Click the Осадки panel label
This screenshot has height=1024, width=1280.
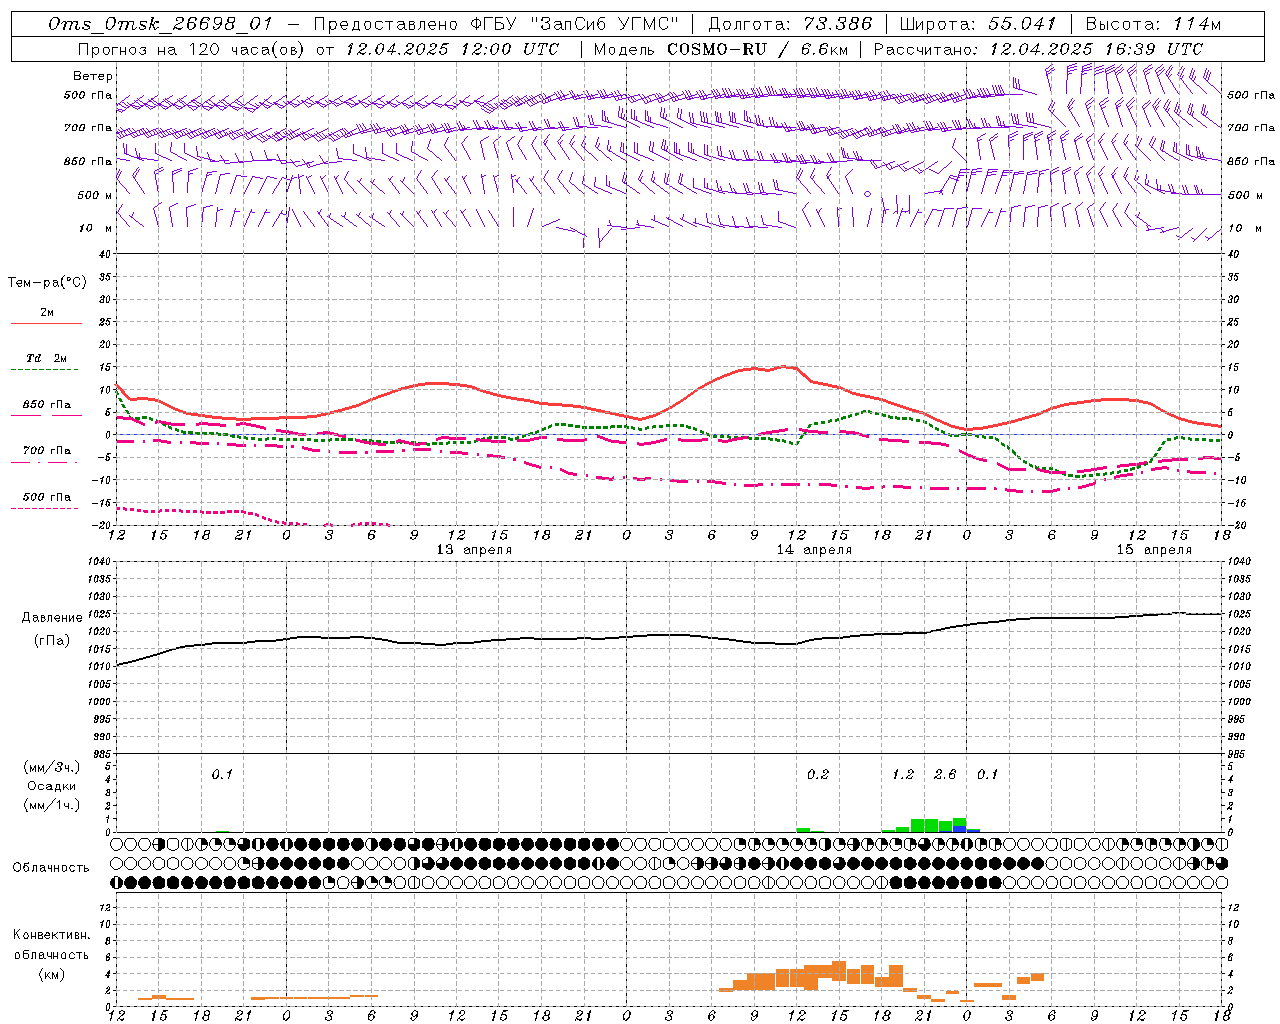pyautogui.click(x=52, y=786)
